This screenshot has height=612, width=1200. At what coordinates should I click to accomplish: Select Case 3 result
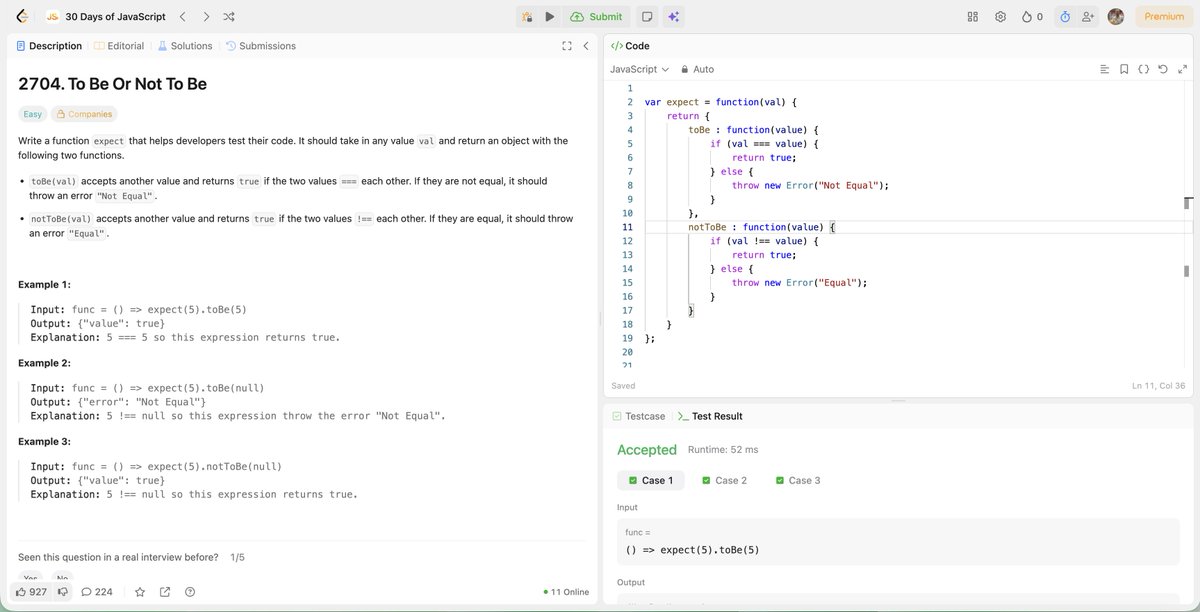798,480
